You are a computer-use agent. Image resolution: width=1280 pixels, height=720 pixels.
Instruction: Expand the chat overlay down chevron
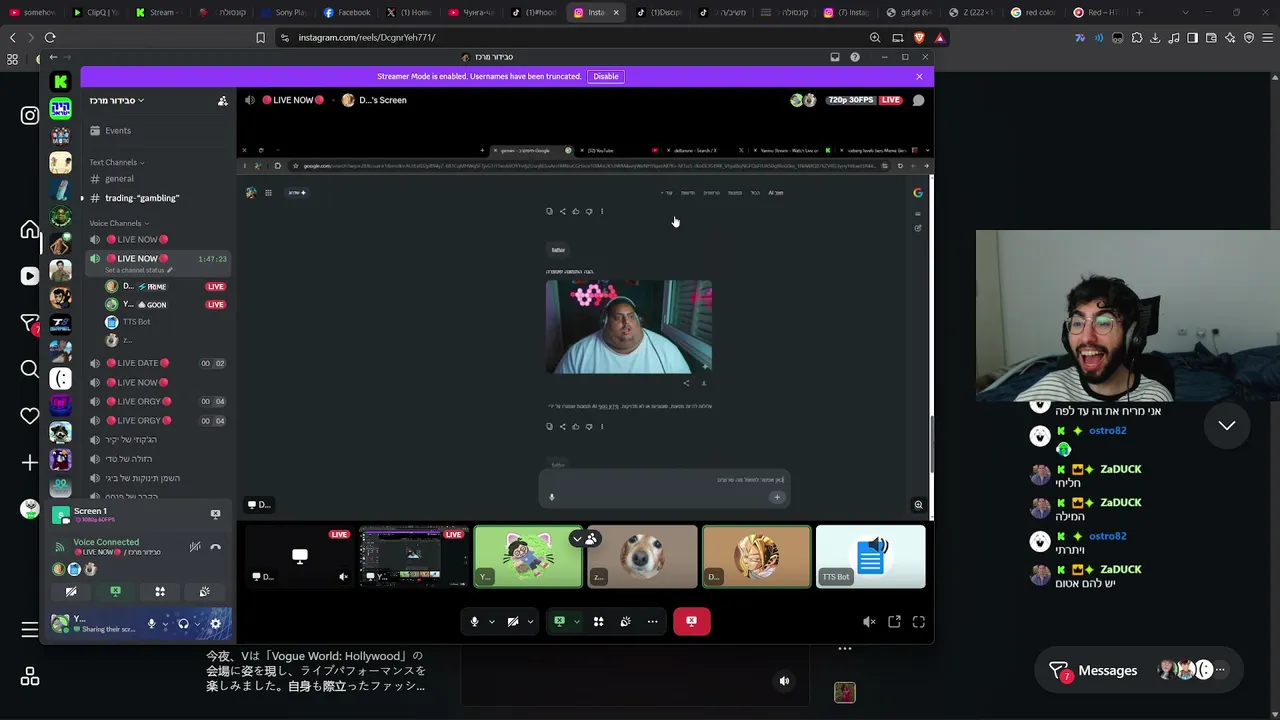1227,426
